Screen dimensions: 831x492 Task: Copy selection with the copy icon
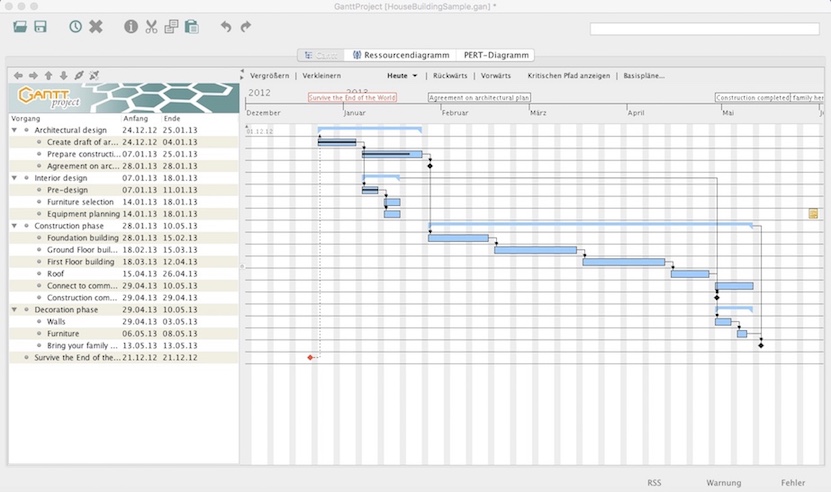pos(171,26)
